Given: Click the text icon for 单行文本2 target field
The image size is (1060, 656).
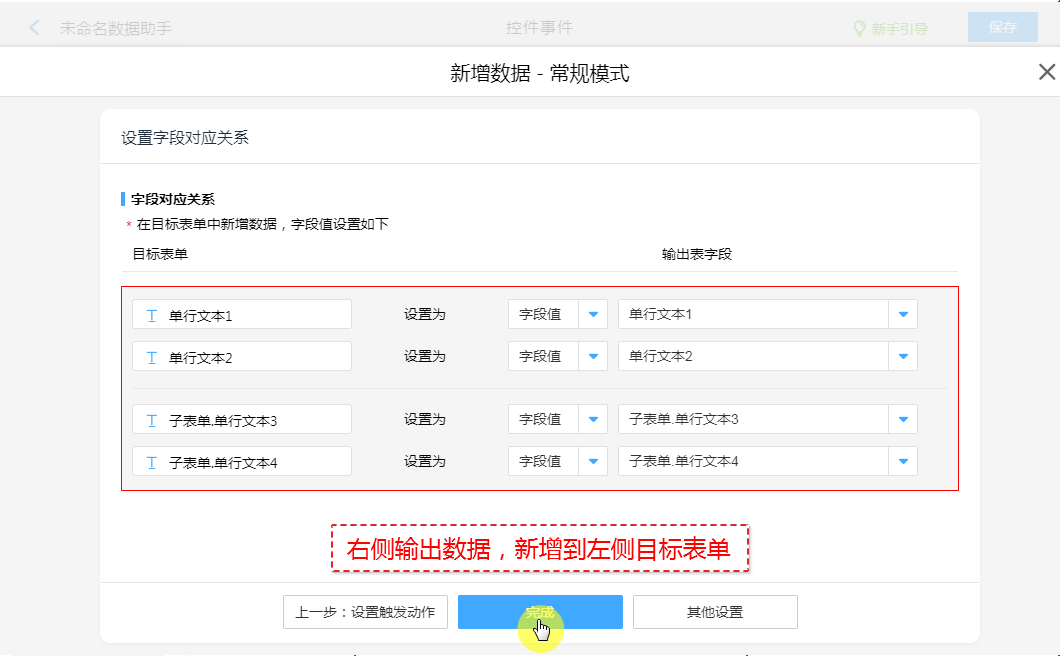Looking at the screenshot, I should pyautogui.click(x=152, y=357).
